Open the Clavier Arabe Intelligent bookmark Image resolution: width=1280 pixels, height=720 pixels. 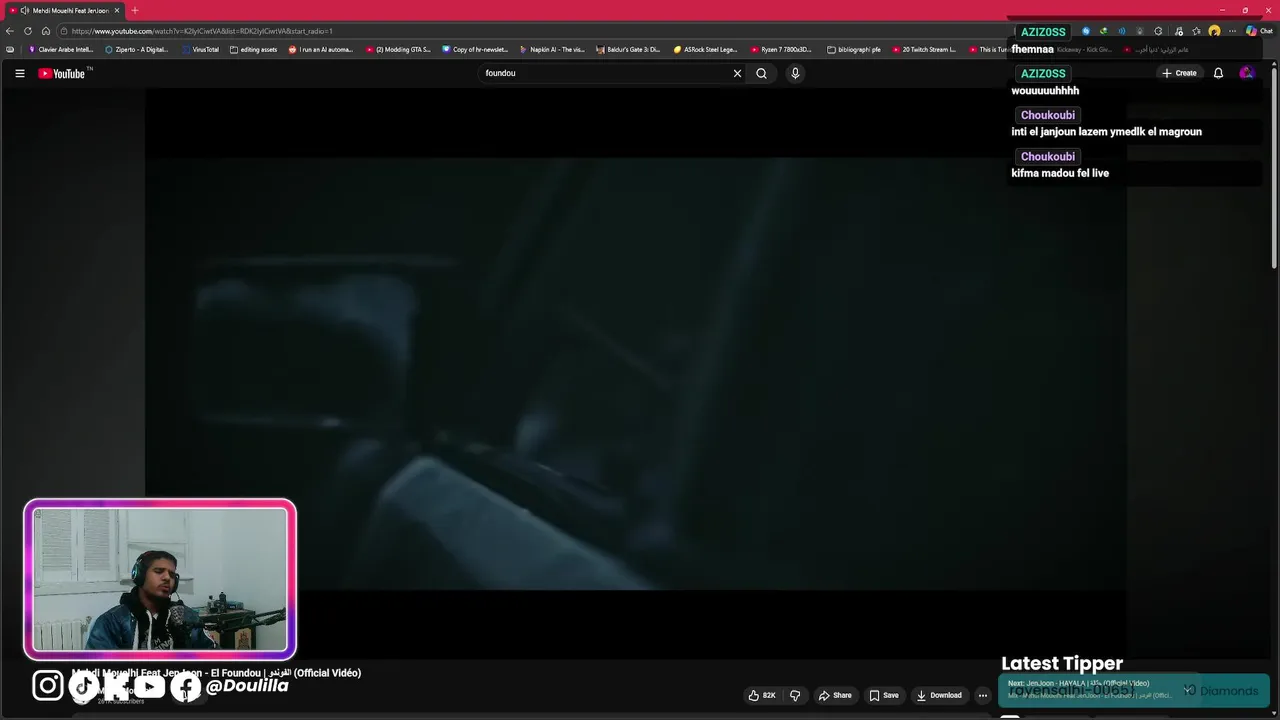click(x=61, y=49)
